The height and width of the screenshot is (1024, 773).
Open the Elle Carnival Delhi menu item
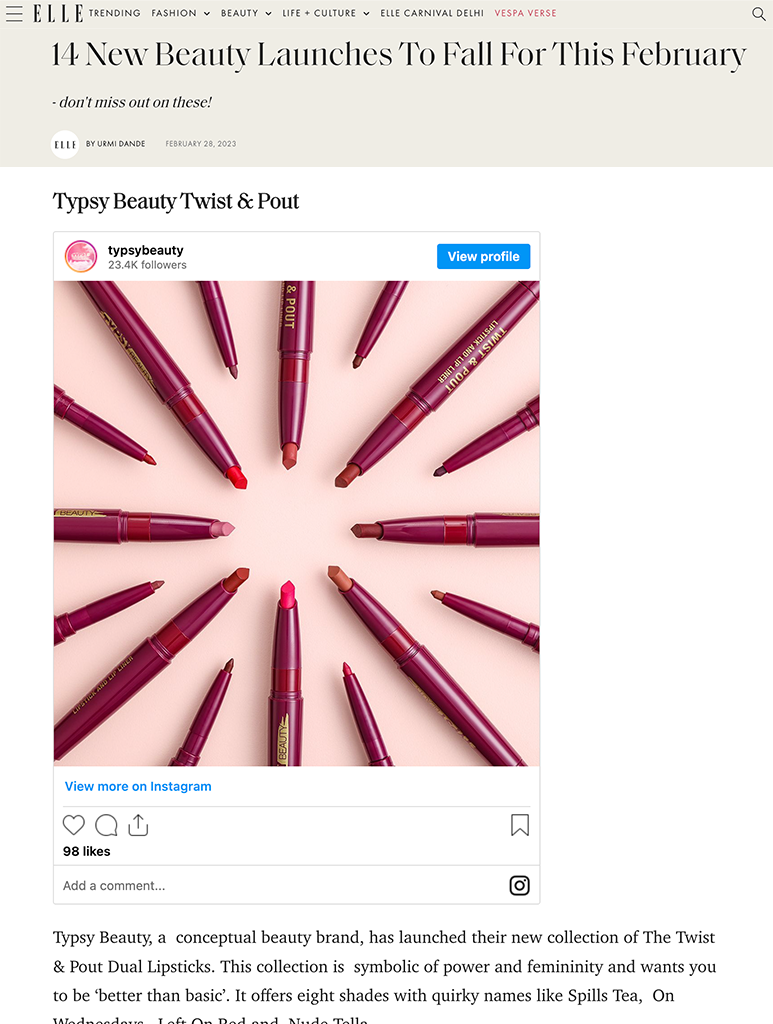[432, 14]
